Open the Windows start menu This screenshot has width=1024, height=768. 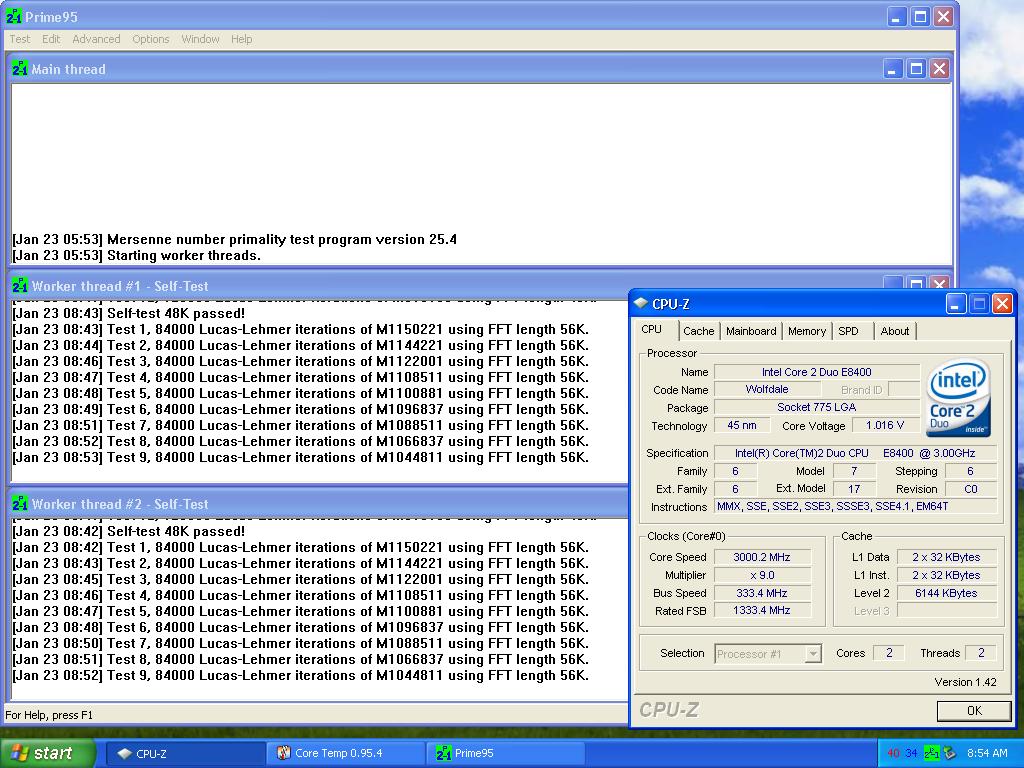pos(48,753)
